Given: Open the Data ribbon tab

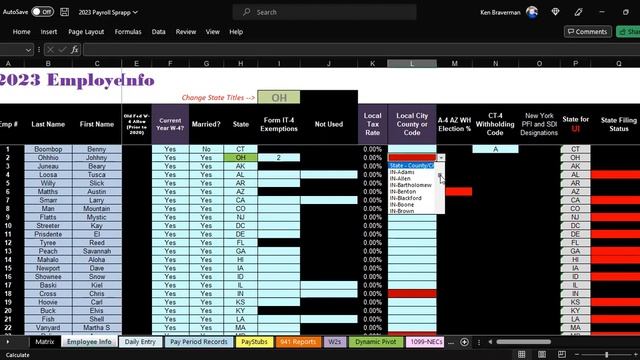Looking at the screenshot, I should pyautogui.click(x=158, y=31).
